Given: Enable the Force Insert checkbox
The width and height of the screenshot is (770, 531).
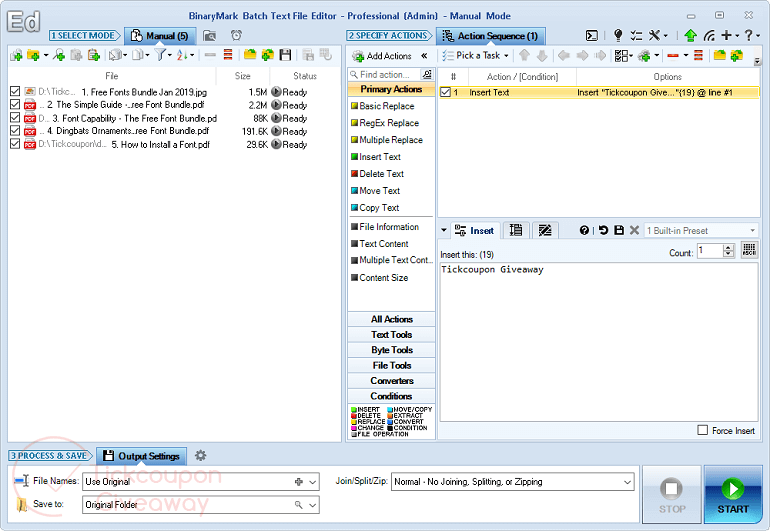Looking at the screenshot, I should pyautogui.click(x=703, y=430).
